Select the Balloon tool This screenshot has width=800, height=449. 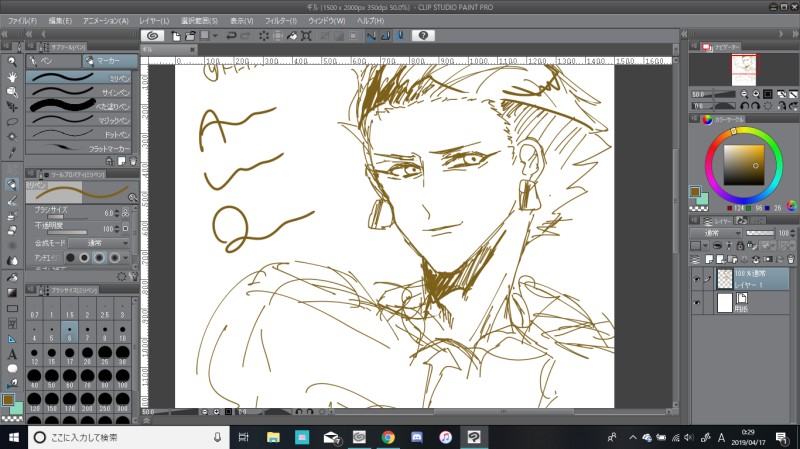pyautogui.click(x=12, y=369)
